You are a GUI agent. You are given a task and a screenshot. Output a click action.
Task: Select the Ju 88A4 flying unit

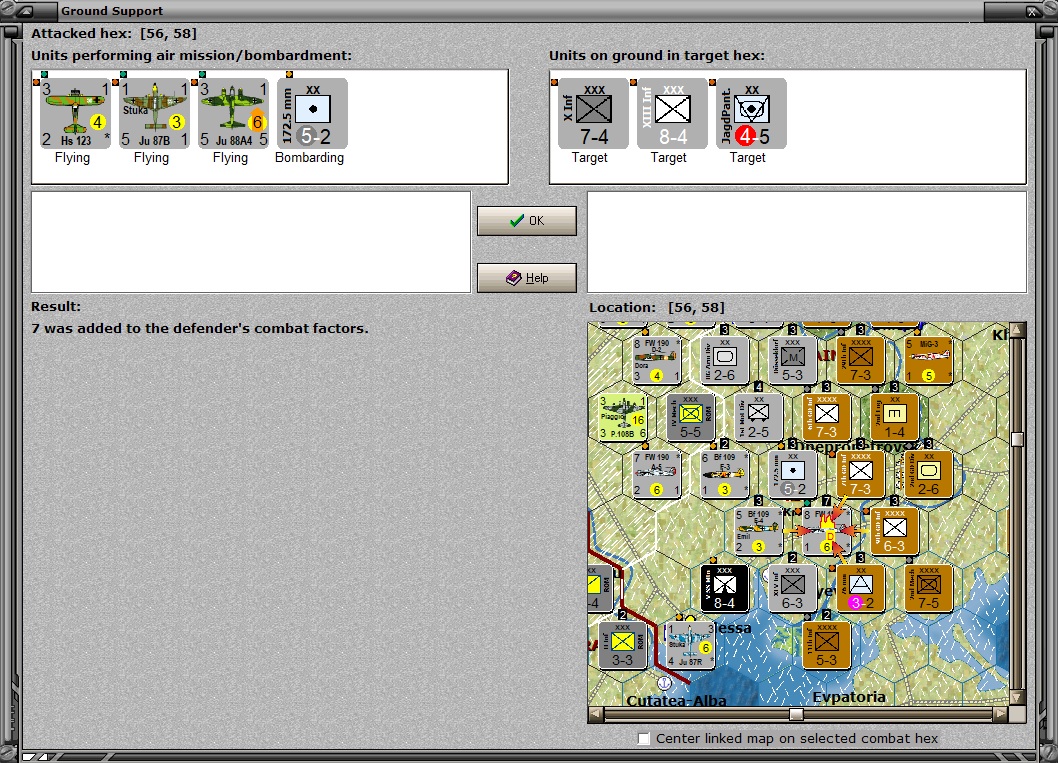pos(232,113)
